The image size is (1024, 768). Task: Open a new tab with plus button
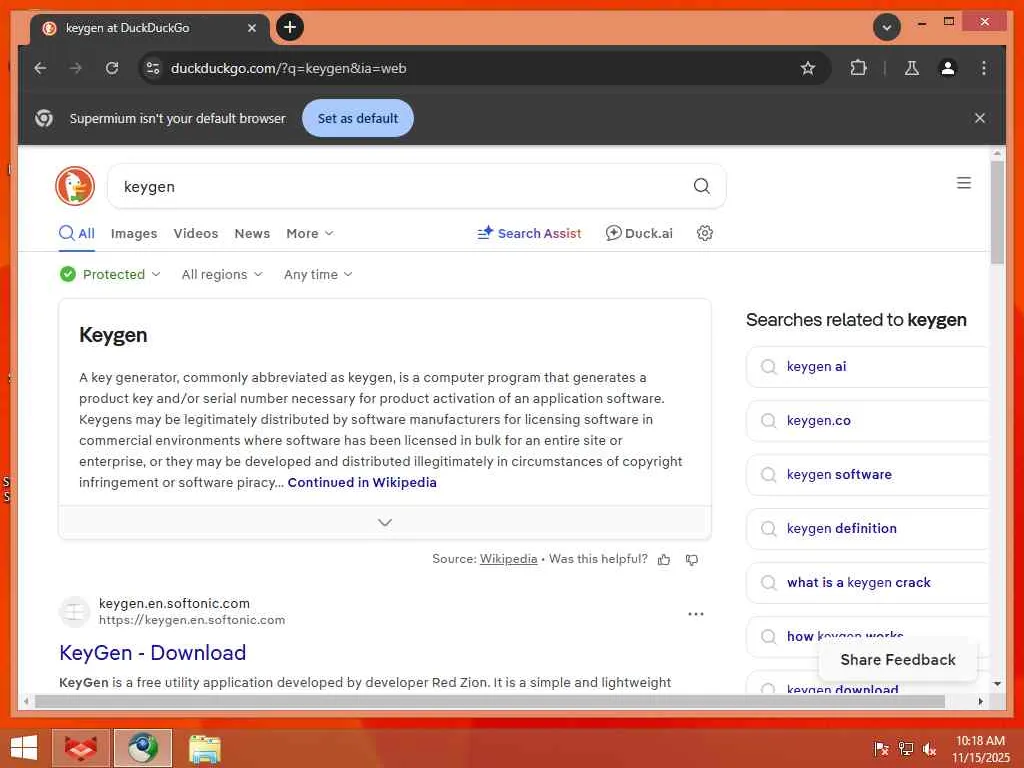pos(290,27)
